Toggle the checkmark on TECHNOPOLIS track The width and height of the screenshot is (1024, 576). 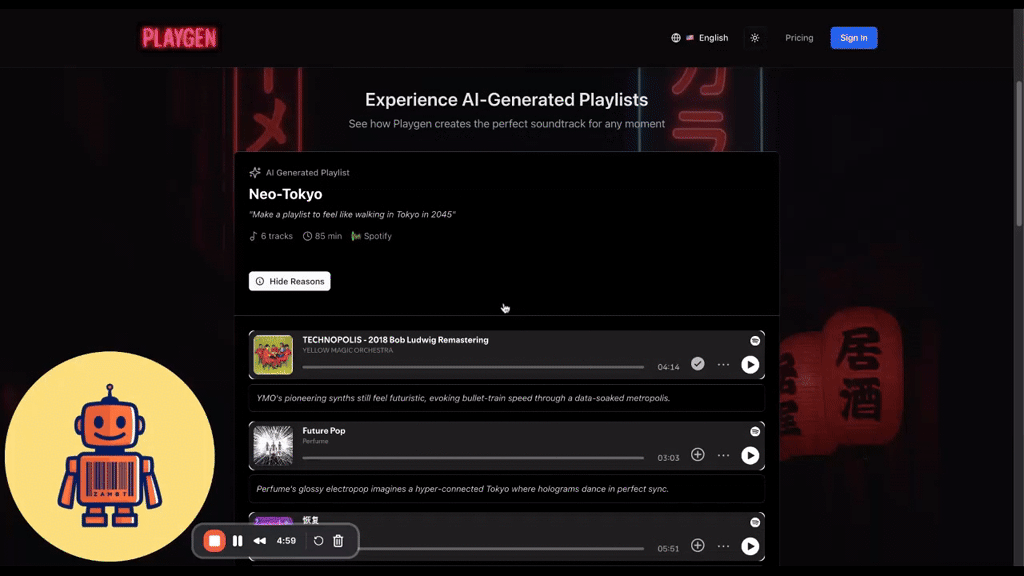(x=697, y=364)
